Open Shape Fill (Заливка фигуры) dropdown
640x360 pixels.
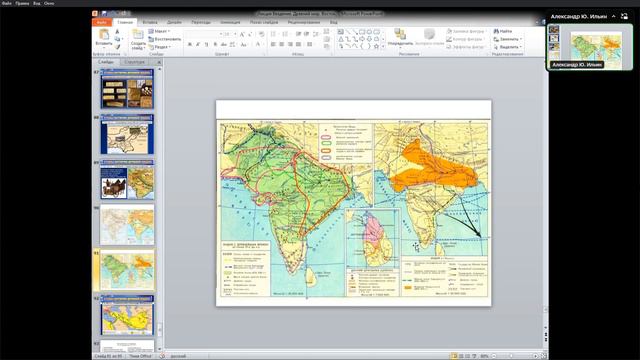coord(466,31)
